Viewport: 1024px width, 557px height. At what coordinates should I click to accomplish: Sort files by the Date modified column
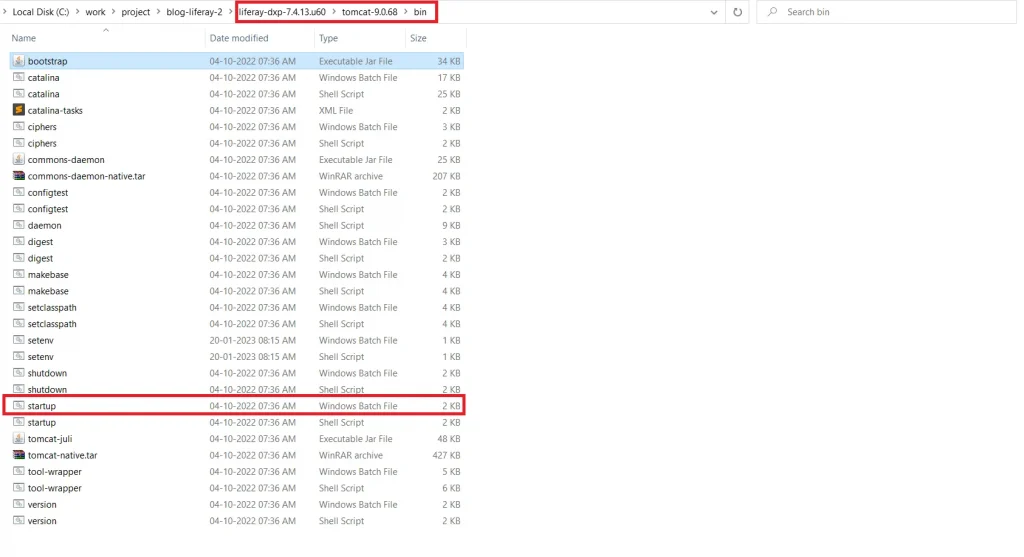coord(239,38)
